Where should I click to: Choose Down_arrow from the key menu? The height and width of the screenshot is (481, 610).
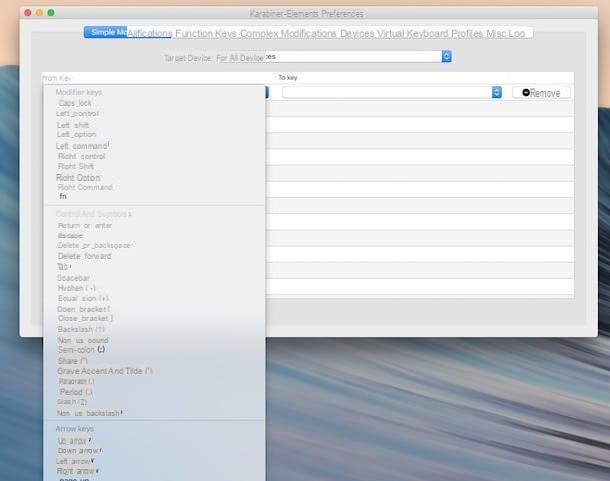tap(80, 451)
